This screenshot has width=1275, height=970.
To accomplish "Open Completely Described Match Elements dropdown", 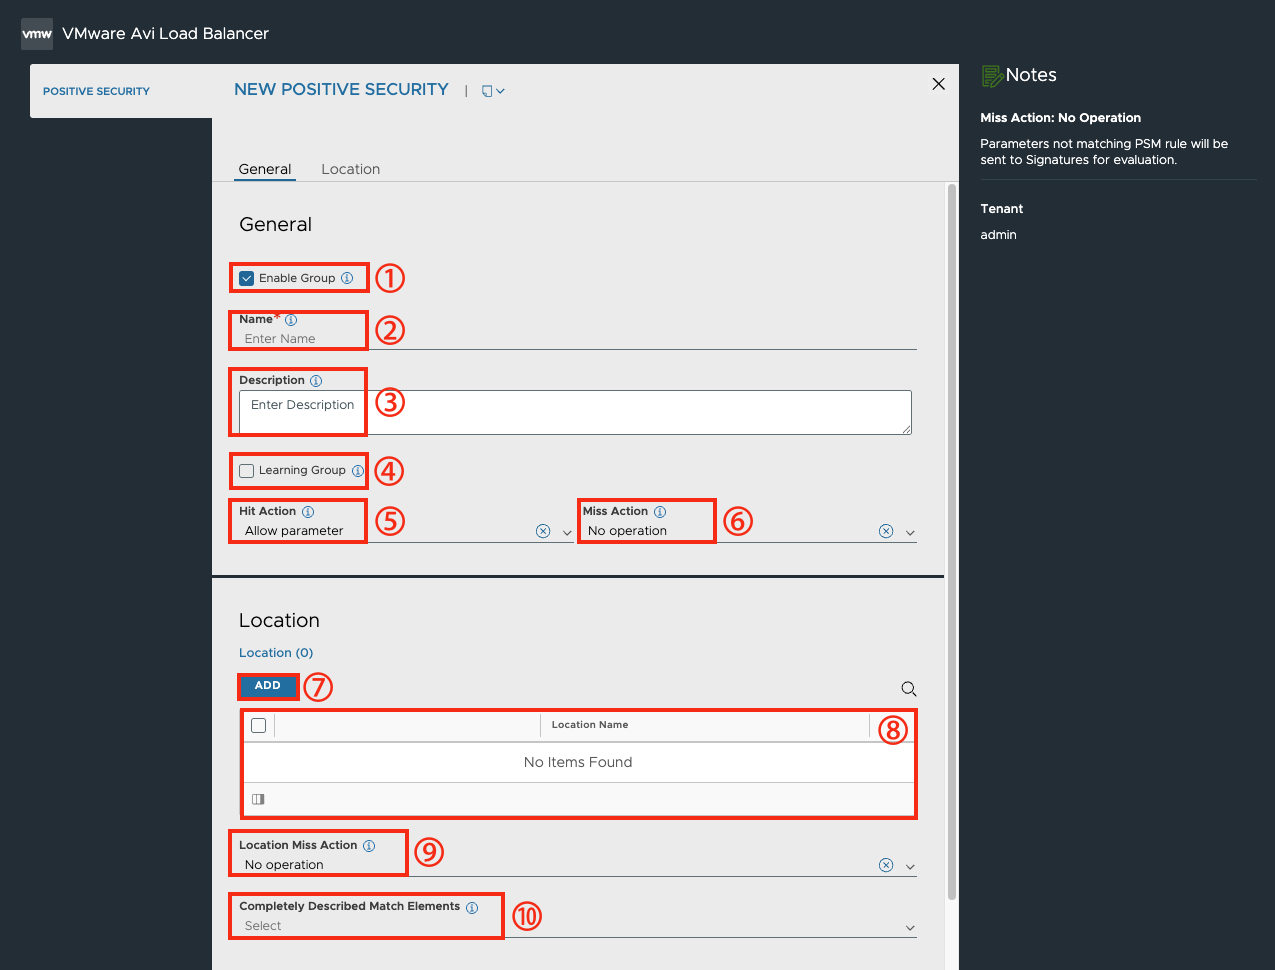I will pyautogui.click(x=910, y=928).
